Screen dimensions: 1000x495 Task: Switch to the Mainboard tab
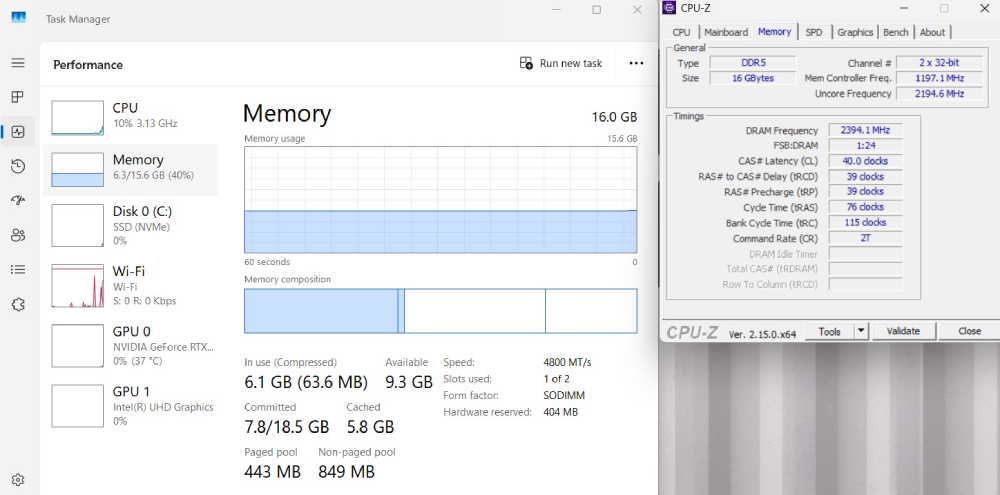pyautogui.click(x=726, y=32)
